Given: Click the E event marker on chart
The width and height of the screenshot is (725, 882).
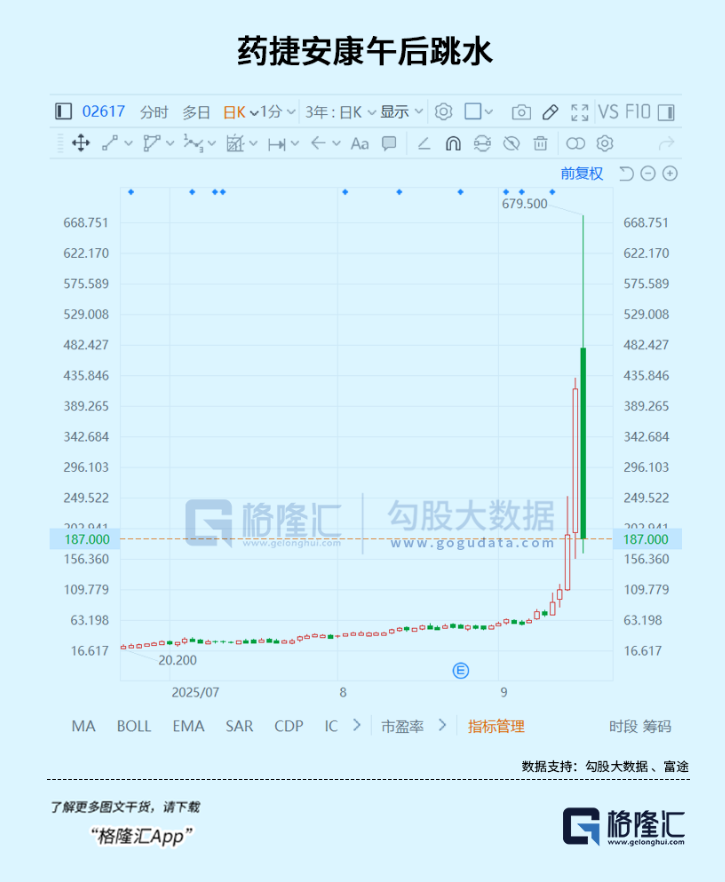Looking at the screenshot, I should tap(461, 670).
